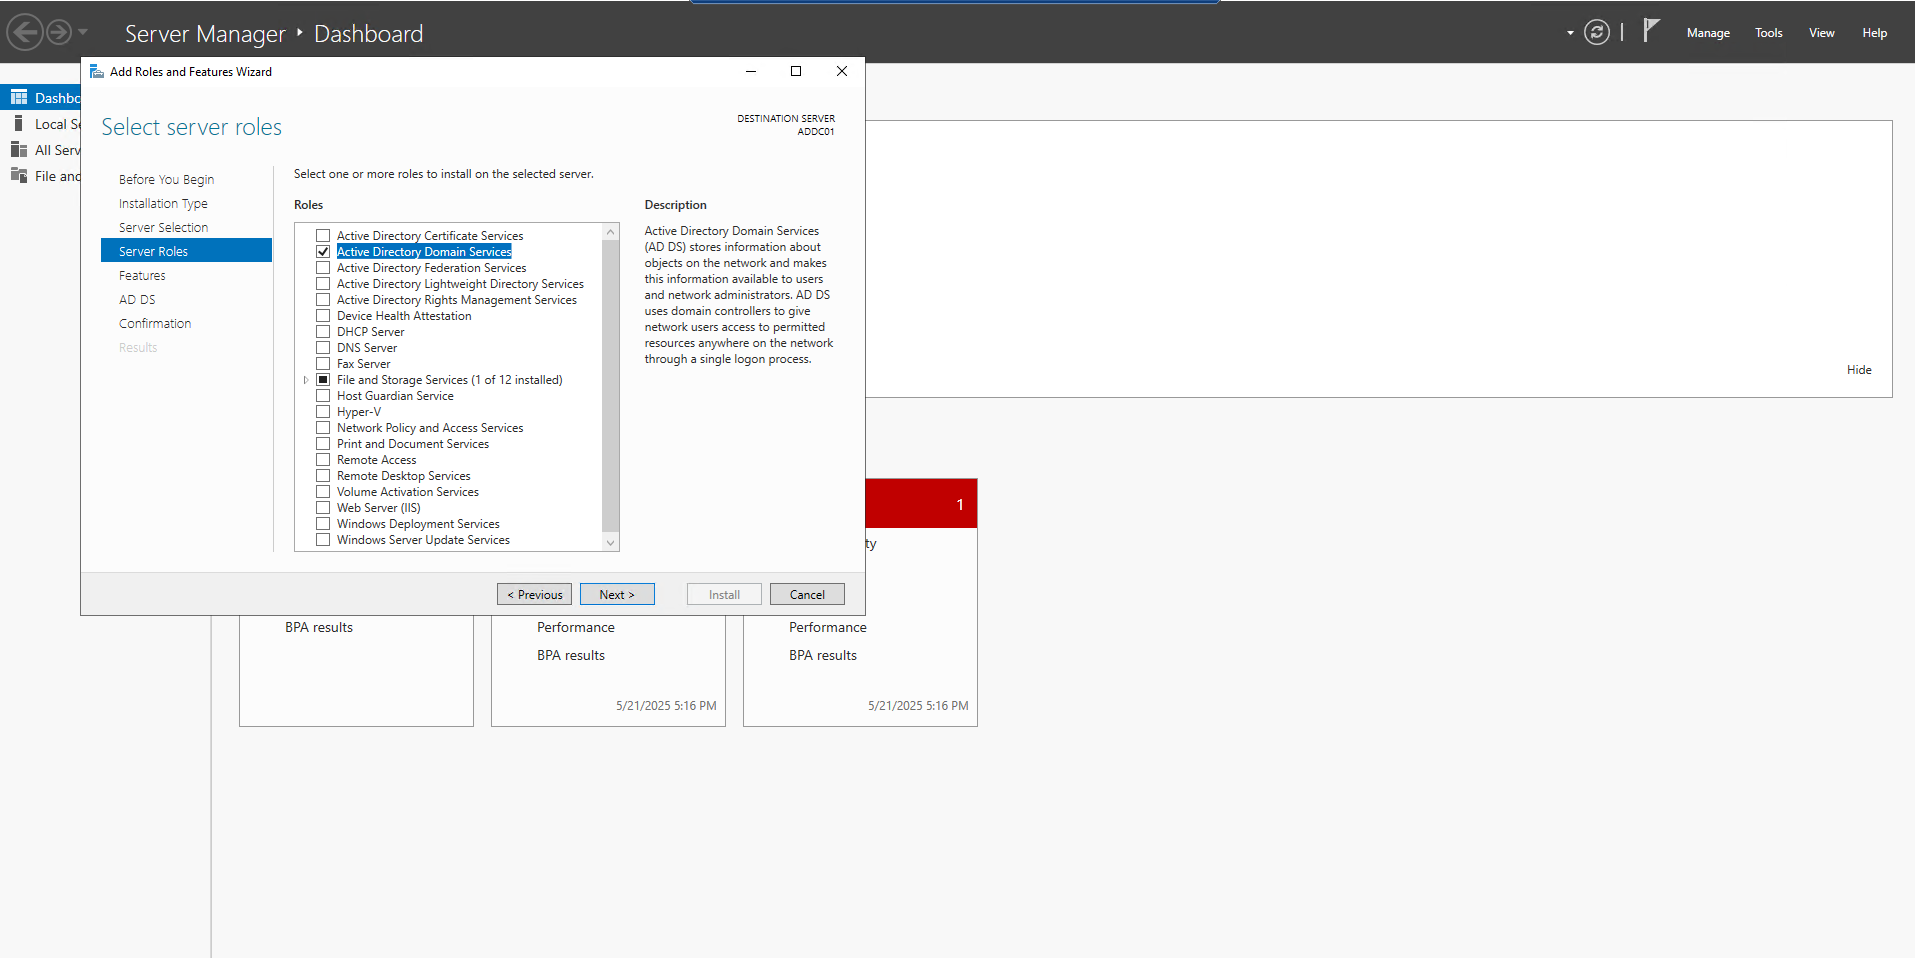1915x958 pixels.
Task: Select Windows Deployment Services text
Action: click(x=418, y=524)
